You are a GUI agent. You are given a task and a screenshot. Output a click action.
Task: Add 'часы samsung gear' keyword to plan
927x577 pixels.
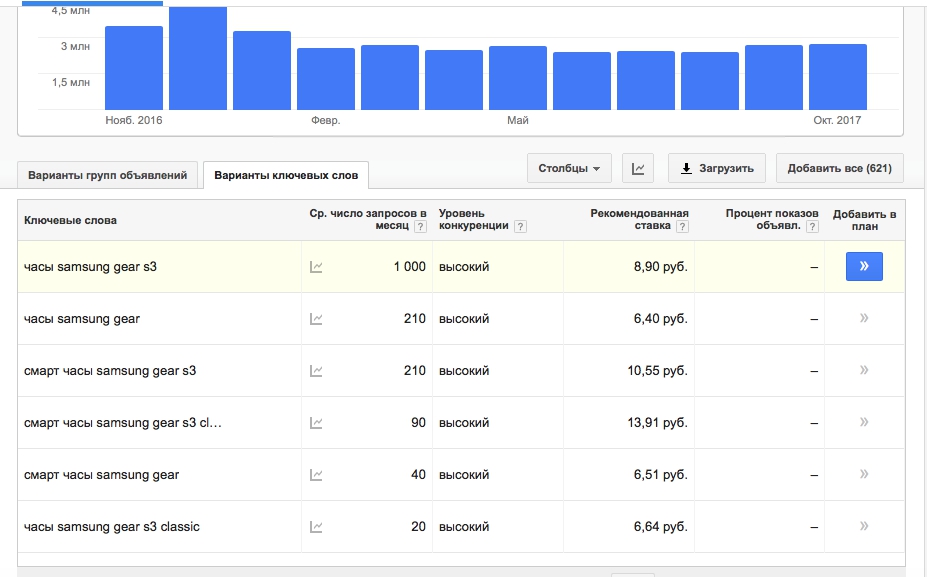(x=864, y=318)
